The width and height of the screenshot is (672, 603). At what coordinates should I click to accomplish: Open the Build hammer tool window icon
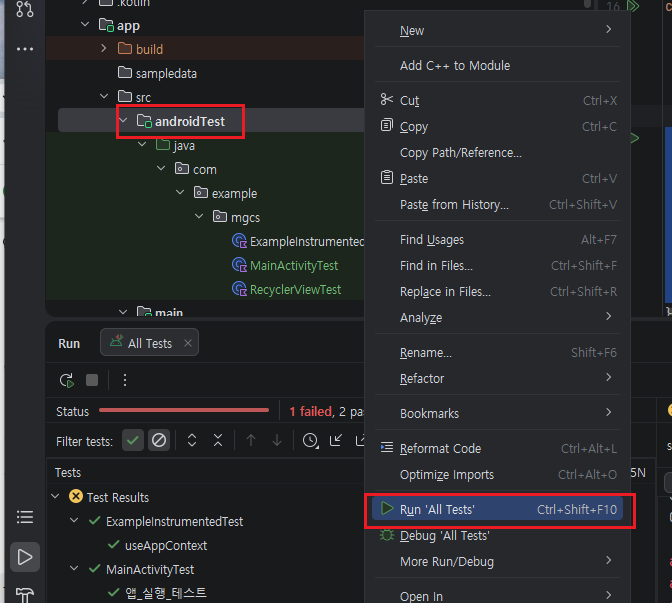[25, 595]
